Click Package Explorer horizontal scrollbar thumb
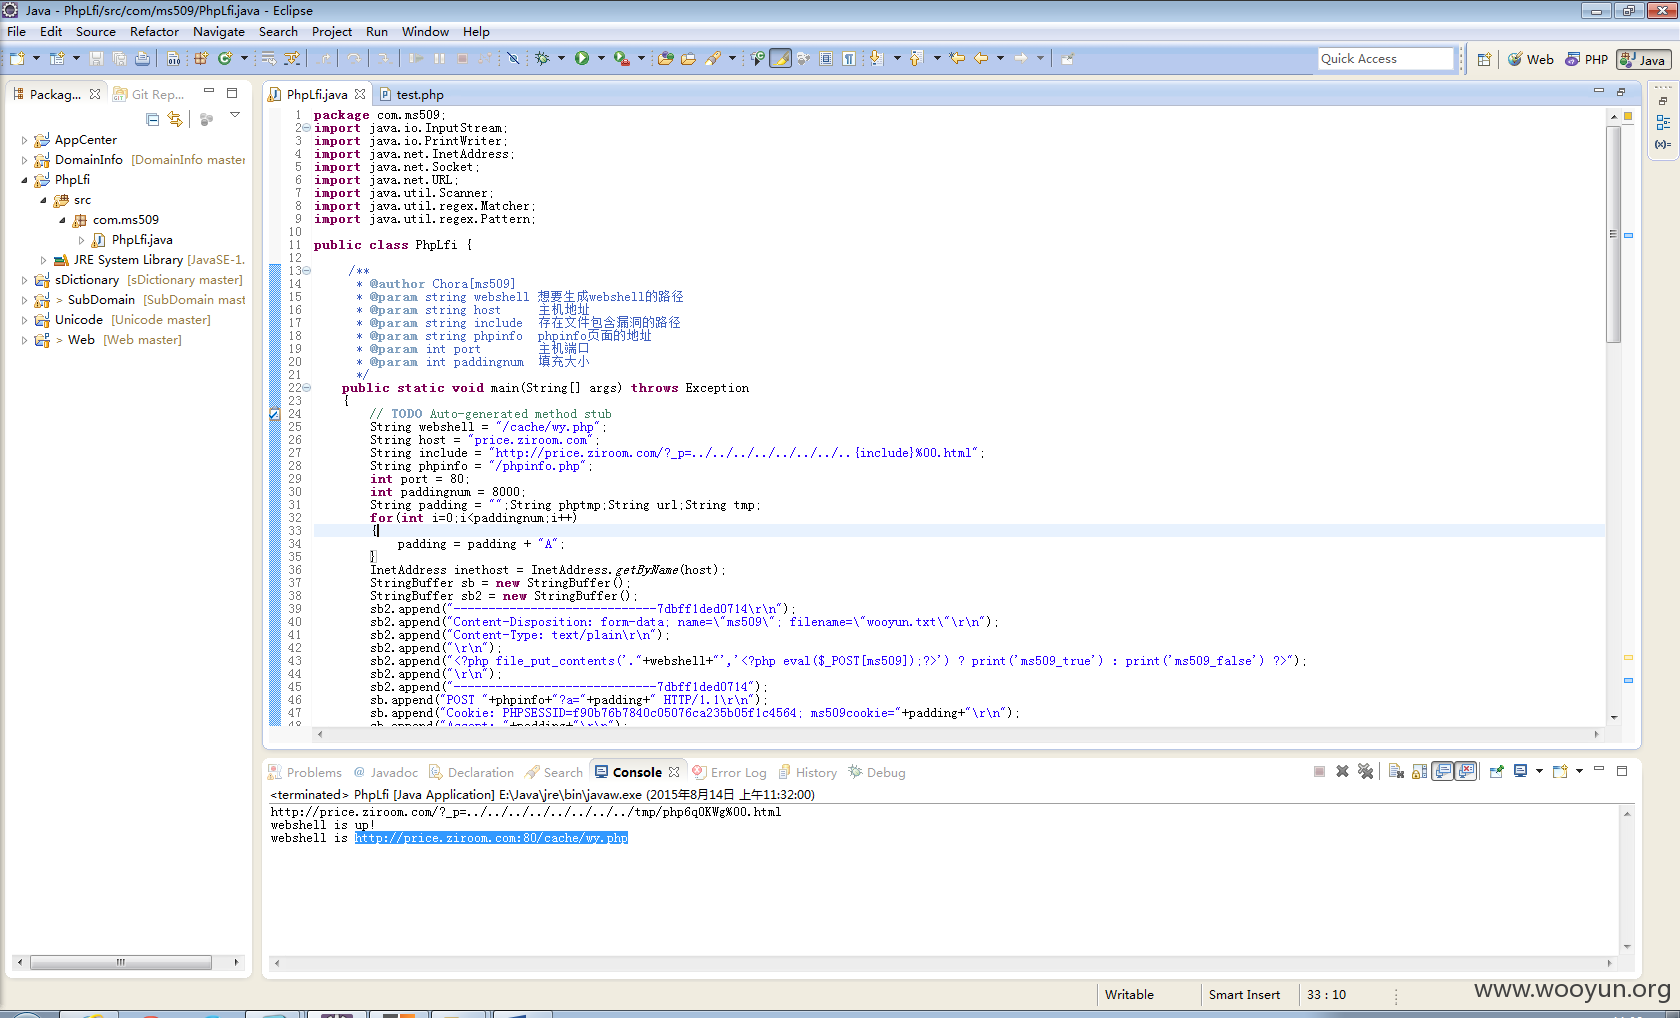The width and height of the screenshot is (1680, 1018). pos(120,962)
